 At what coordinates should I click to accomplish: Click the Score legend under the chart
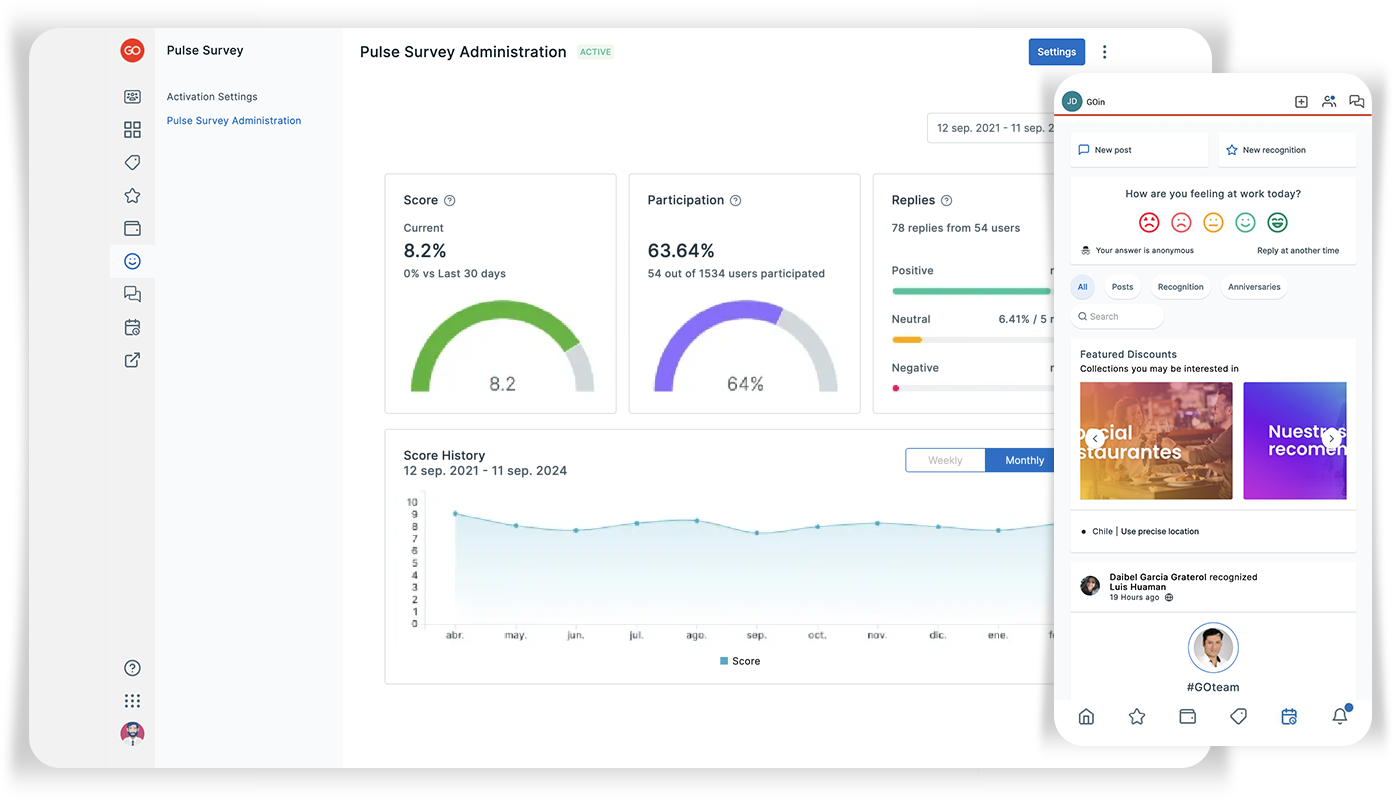[740, 661]
